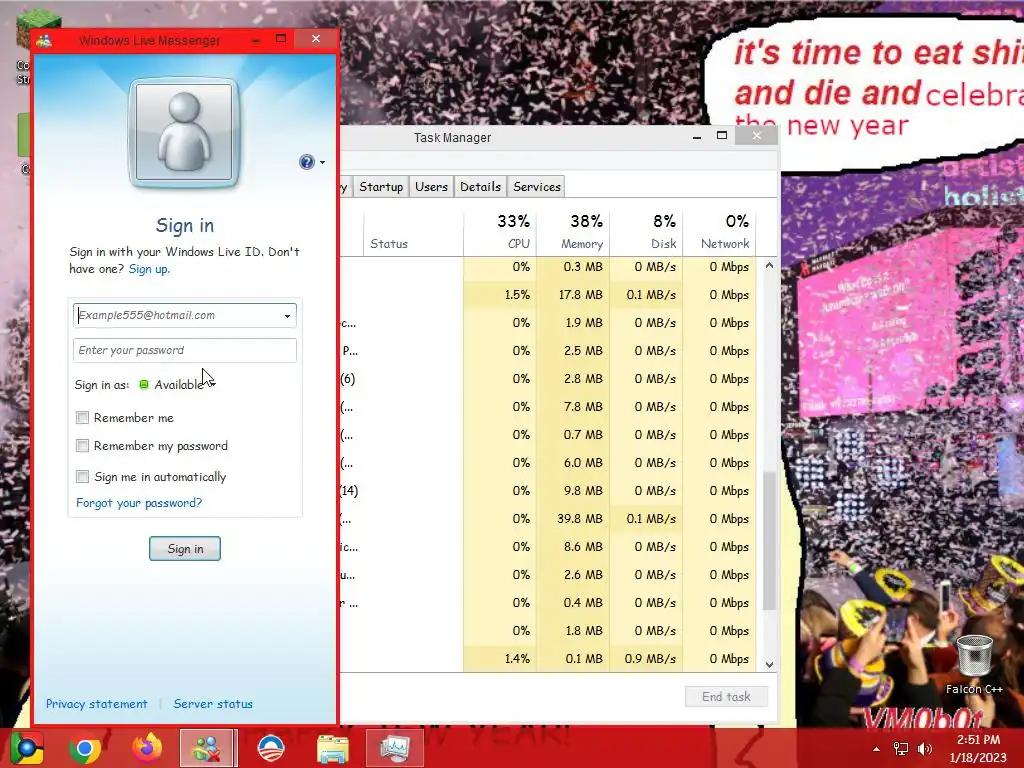Screen dimensions: 1024x768
Task: Open the Forgot your password link
Action: (x=139, y=503)
